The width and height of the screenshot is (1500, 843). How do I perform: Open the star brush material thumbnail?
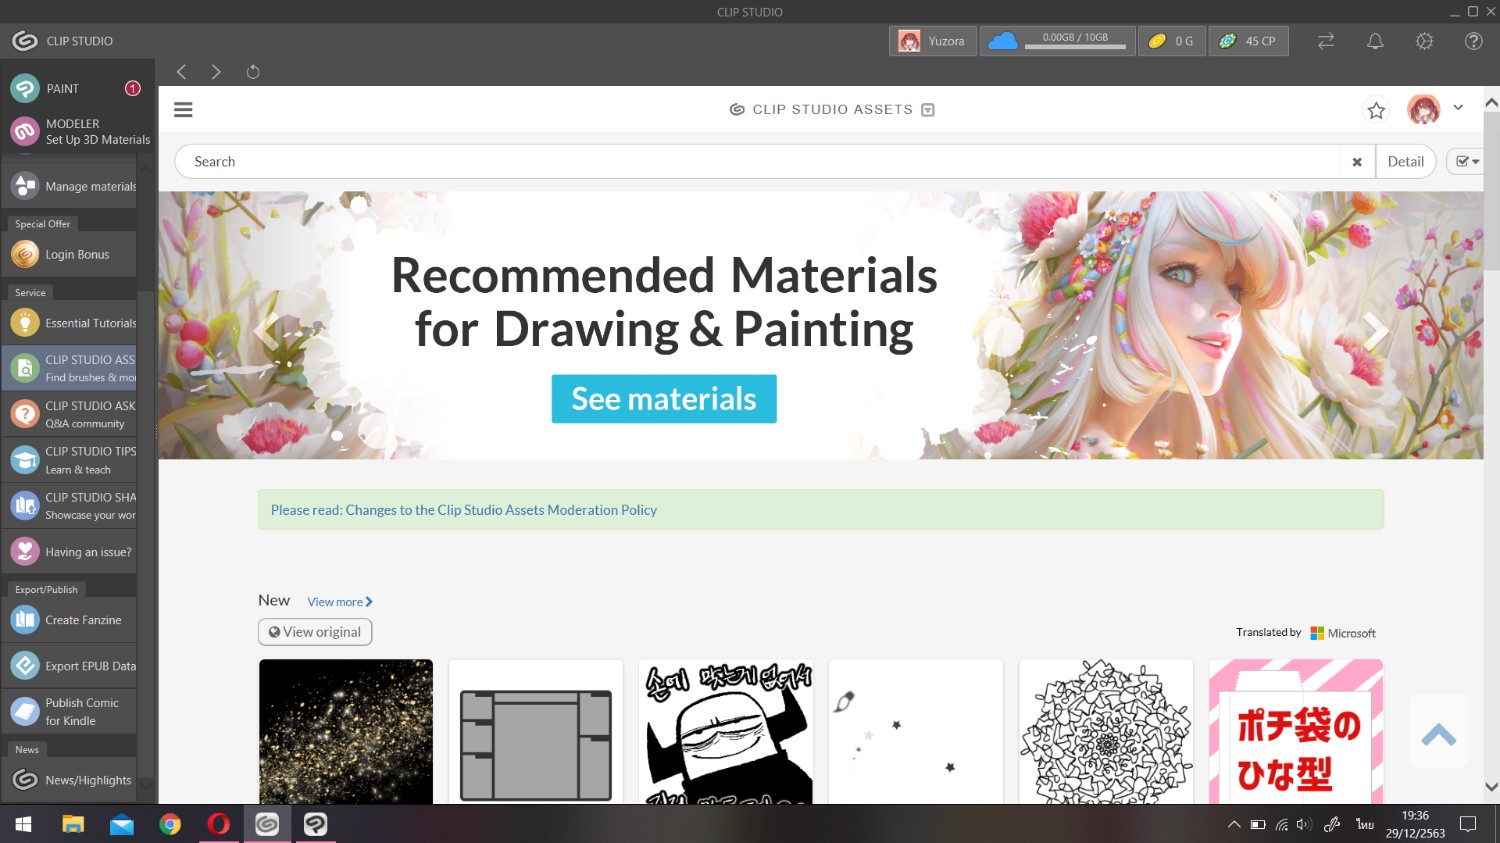coord(916,731)
